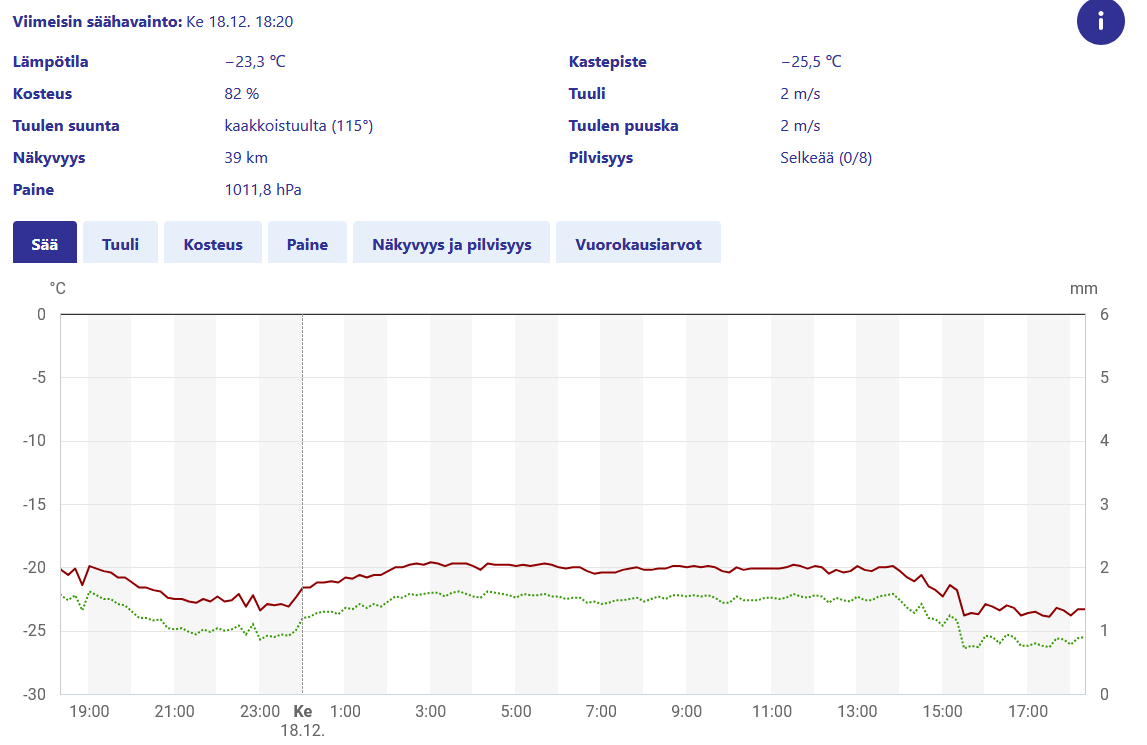
Task: Switch to Näkyvyys ja pilvisyys tab
Action: click(x=451, y=244)
